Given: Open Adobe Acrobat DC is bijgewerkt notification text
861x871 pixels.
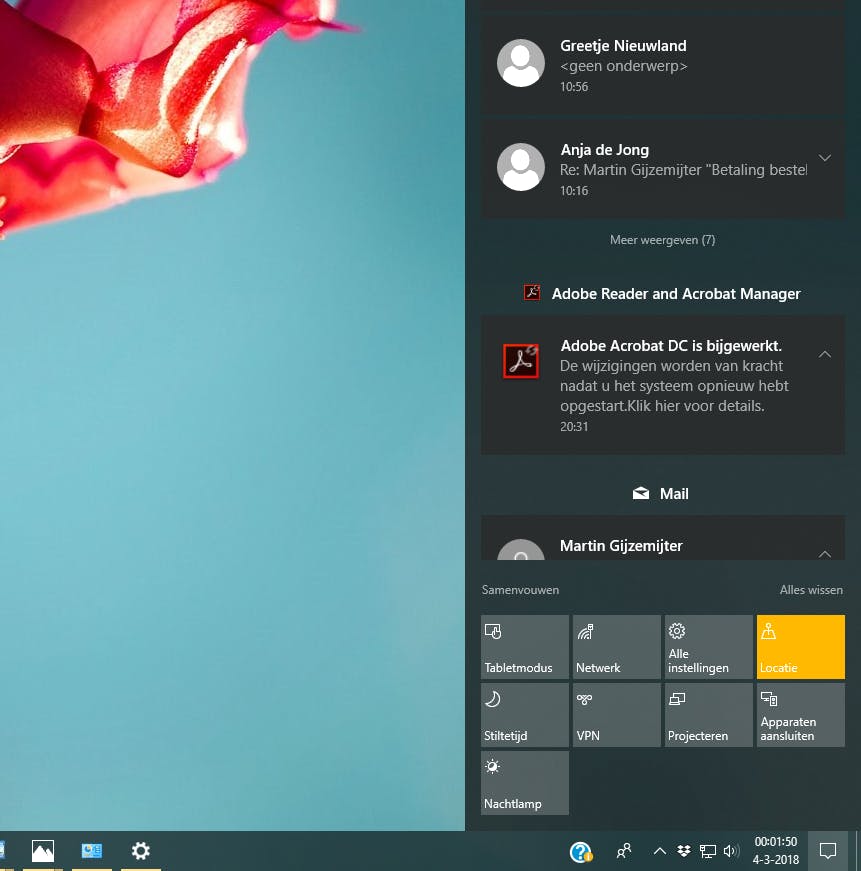Looking at the screenshot, I should click(x=671, y=346).
